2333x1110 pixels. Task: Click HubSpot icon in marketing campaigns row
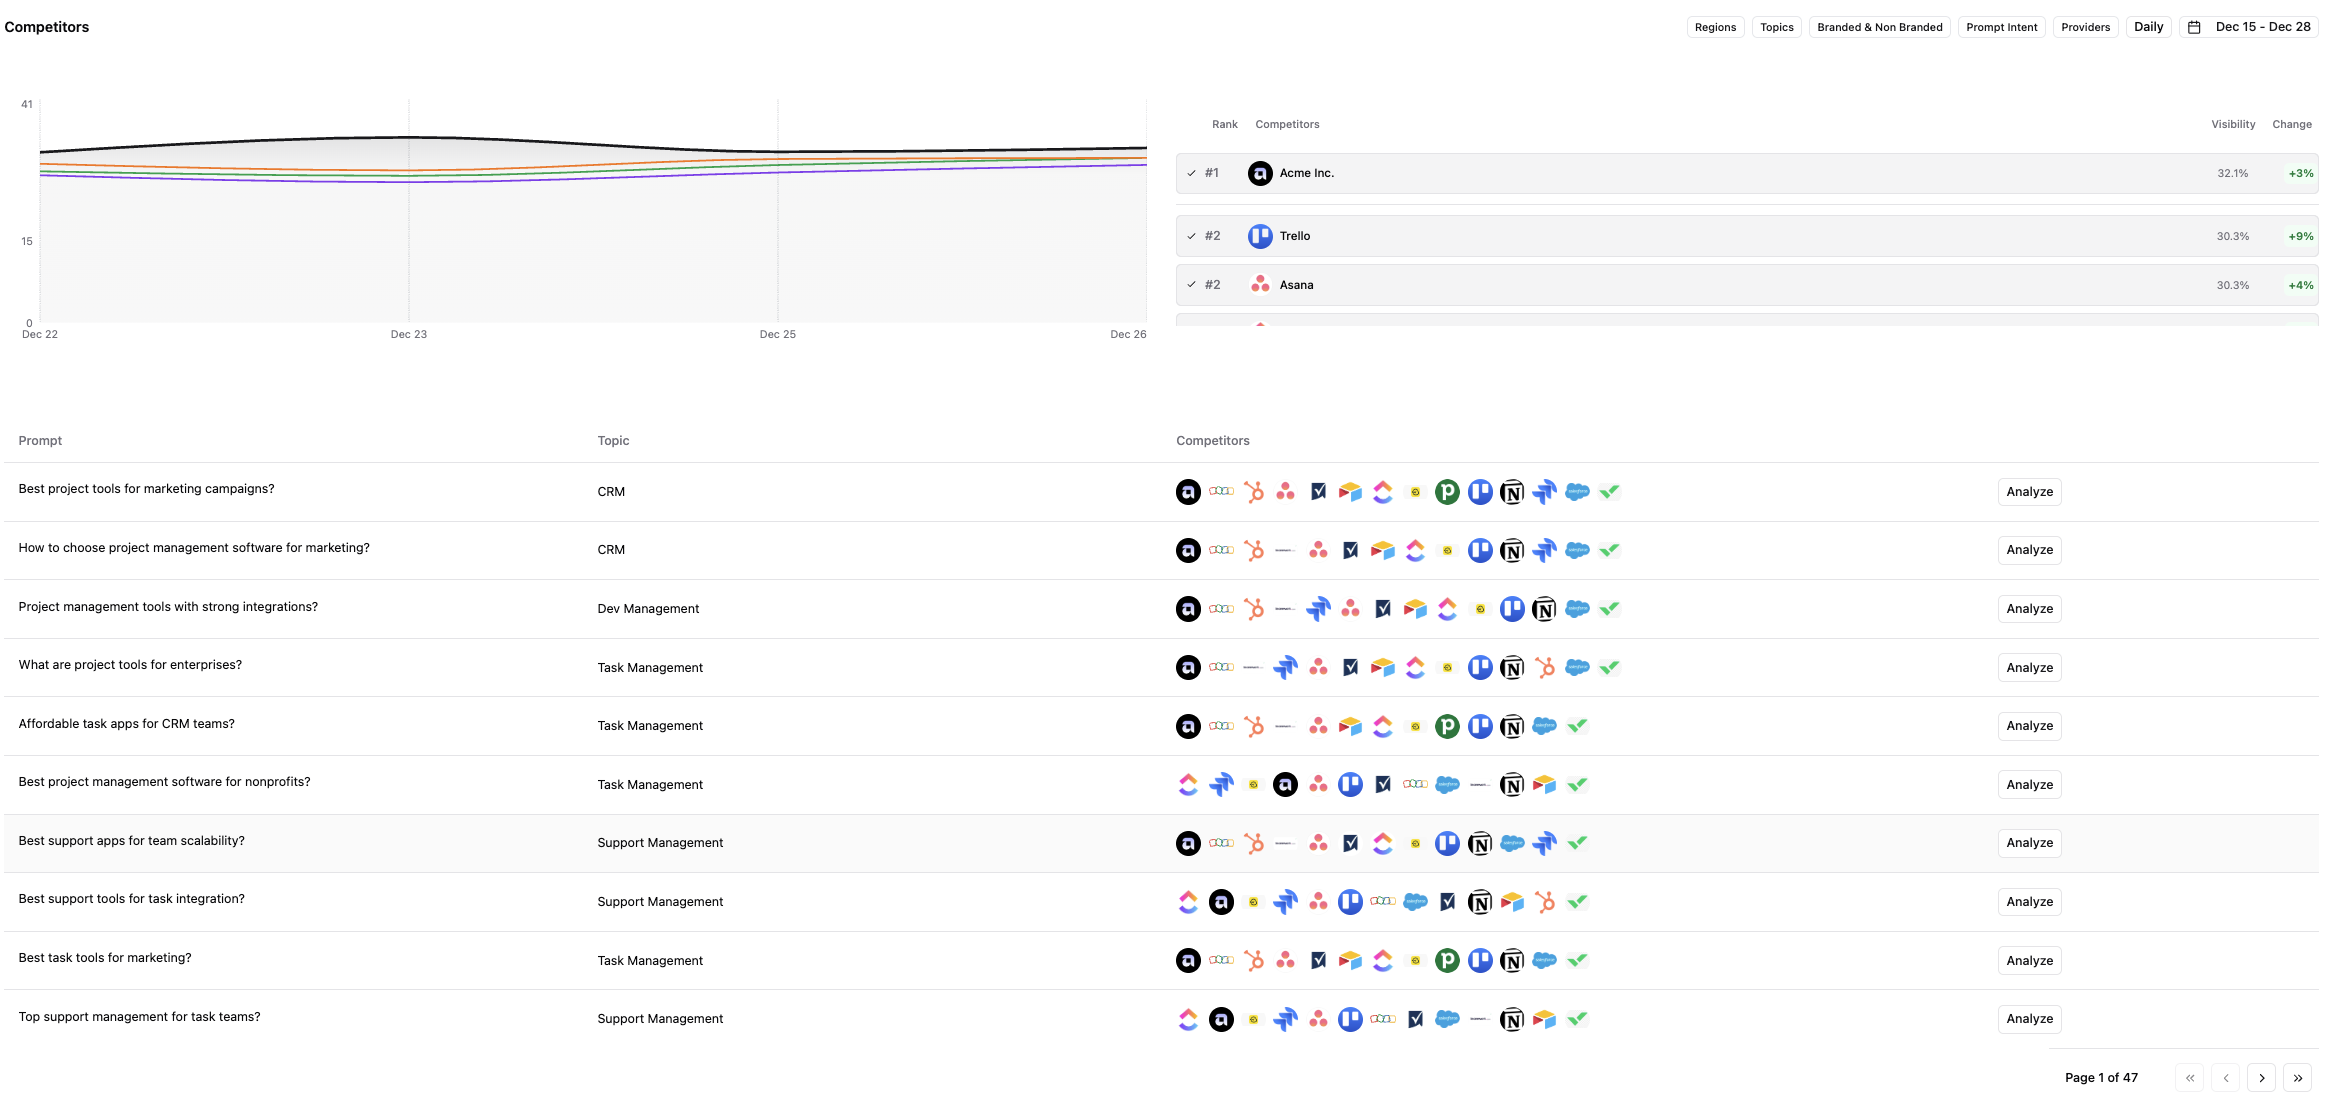click(1253, 492)
